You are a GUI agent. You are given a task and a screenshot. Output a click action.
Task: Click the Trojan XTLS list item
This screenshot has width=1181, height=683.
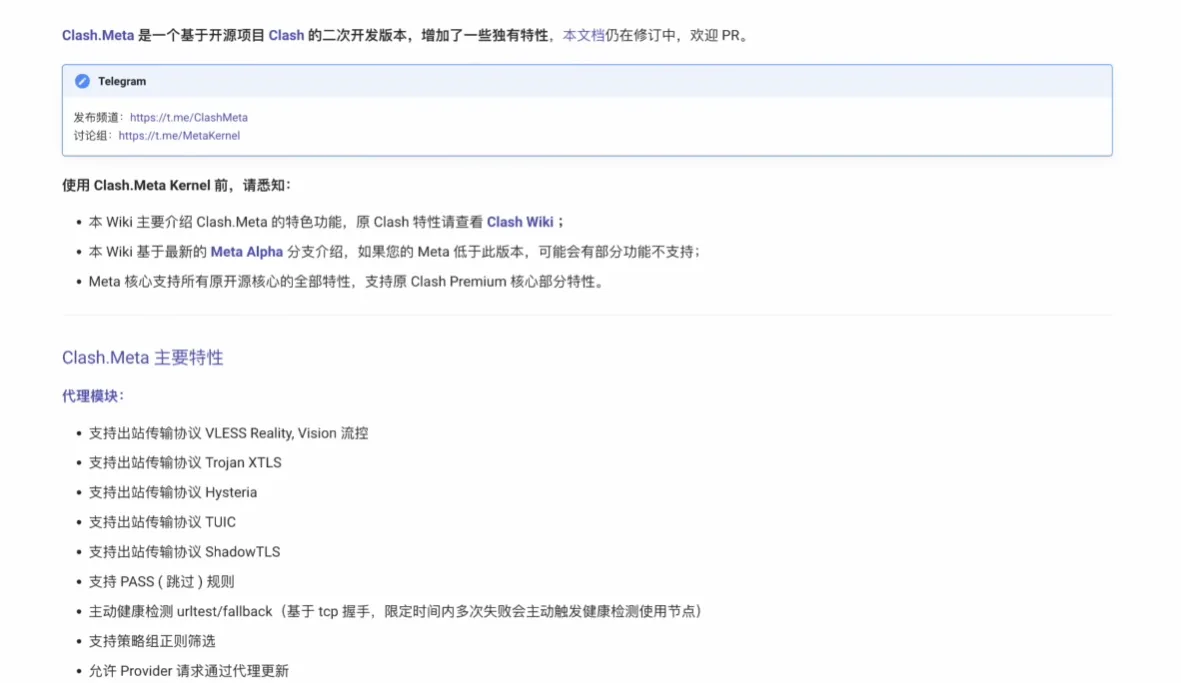pos(185,462)
